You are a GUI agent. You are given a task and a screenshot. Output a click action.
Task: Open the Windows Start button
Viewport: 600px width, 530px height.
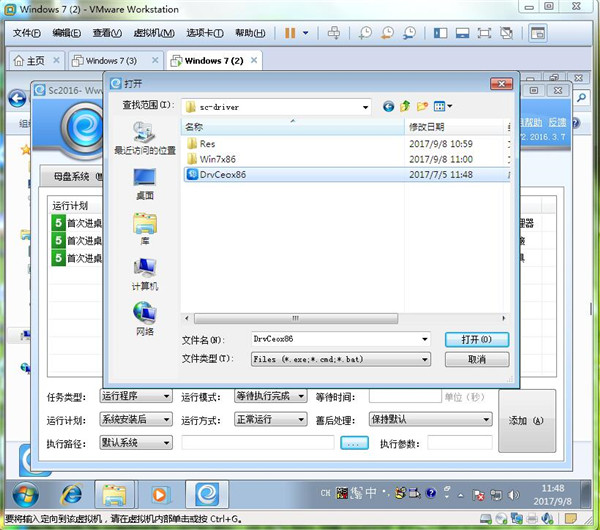[26, 494]
